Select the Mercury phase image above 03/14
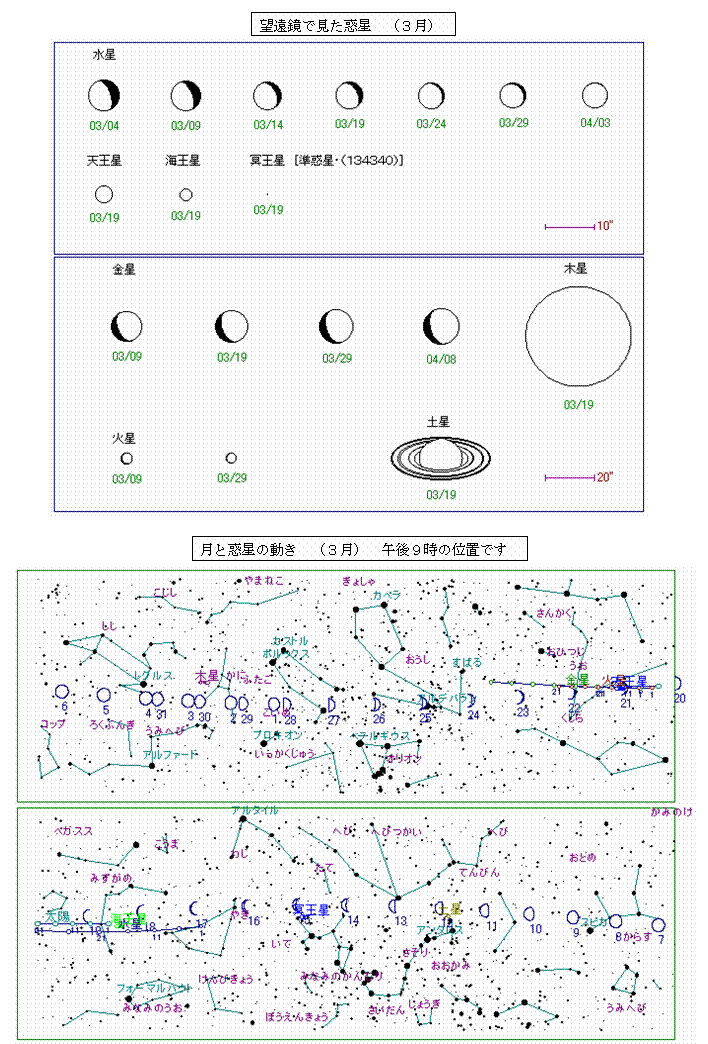This screenshot has height=1044, width=708. [x=267, y=96]
